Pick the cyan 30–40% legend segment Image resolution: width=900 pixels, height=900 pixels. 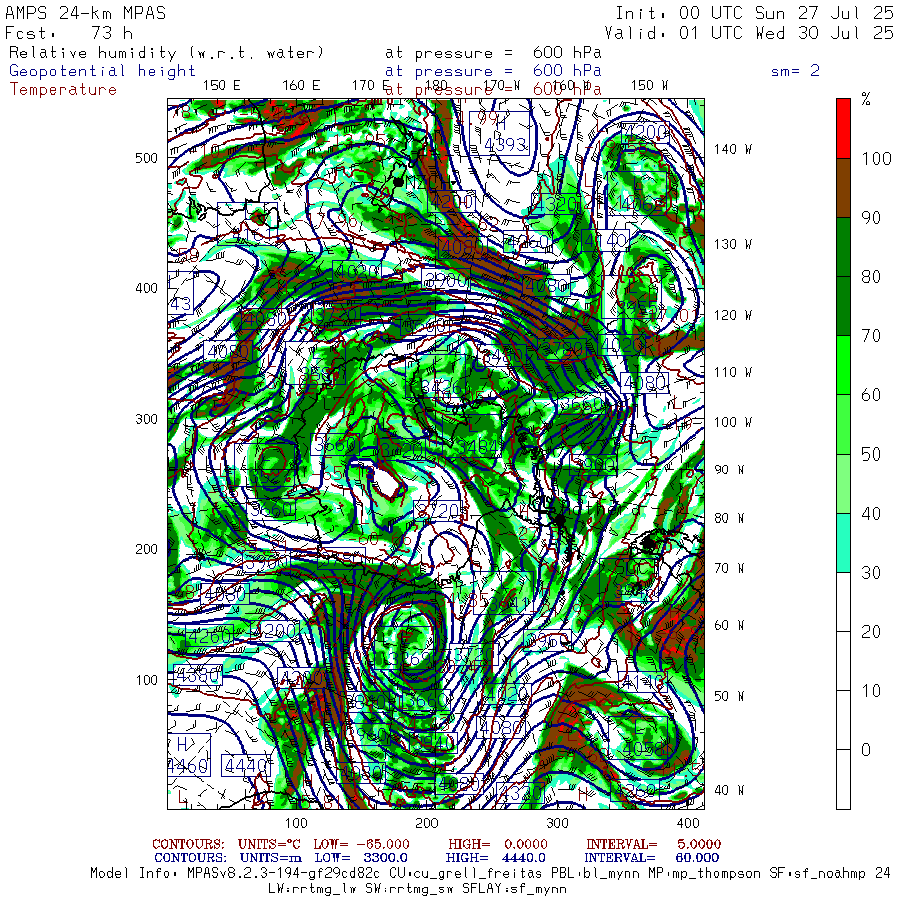point(843,542)
